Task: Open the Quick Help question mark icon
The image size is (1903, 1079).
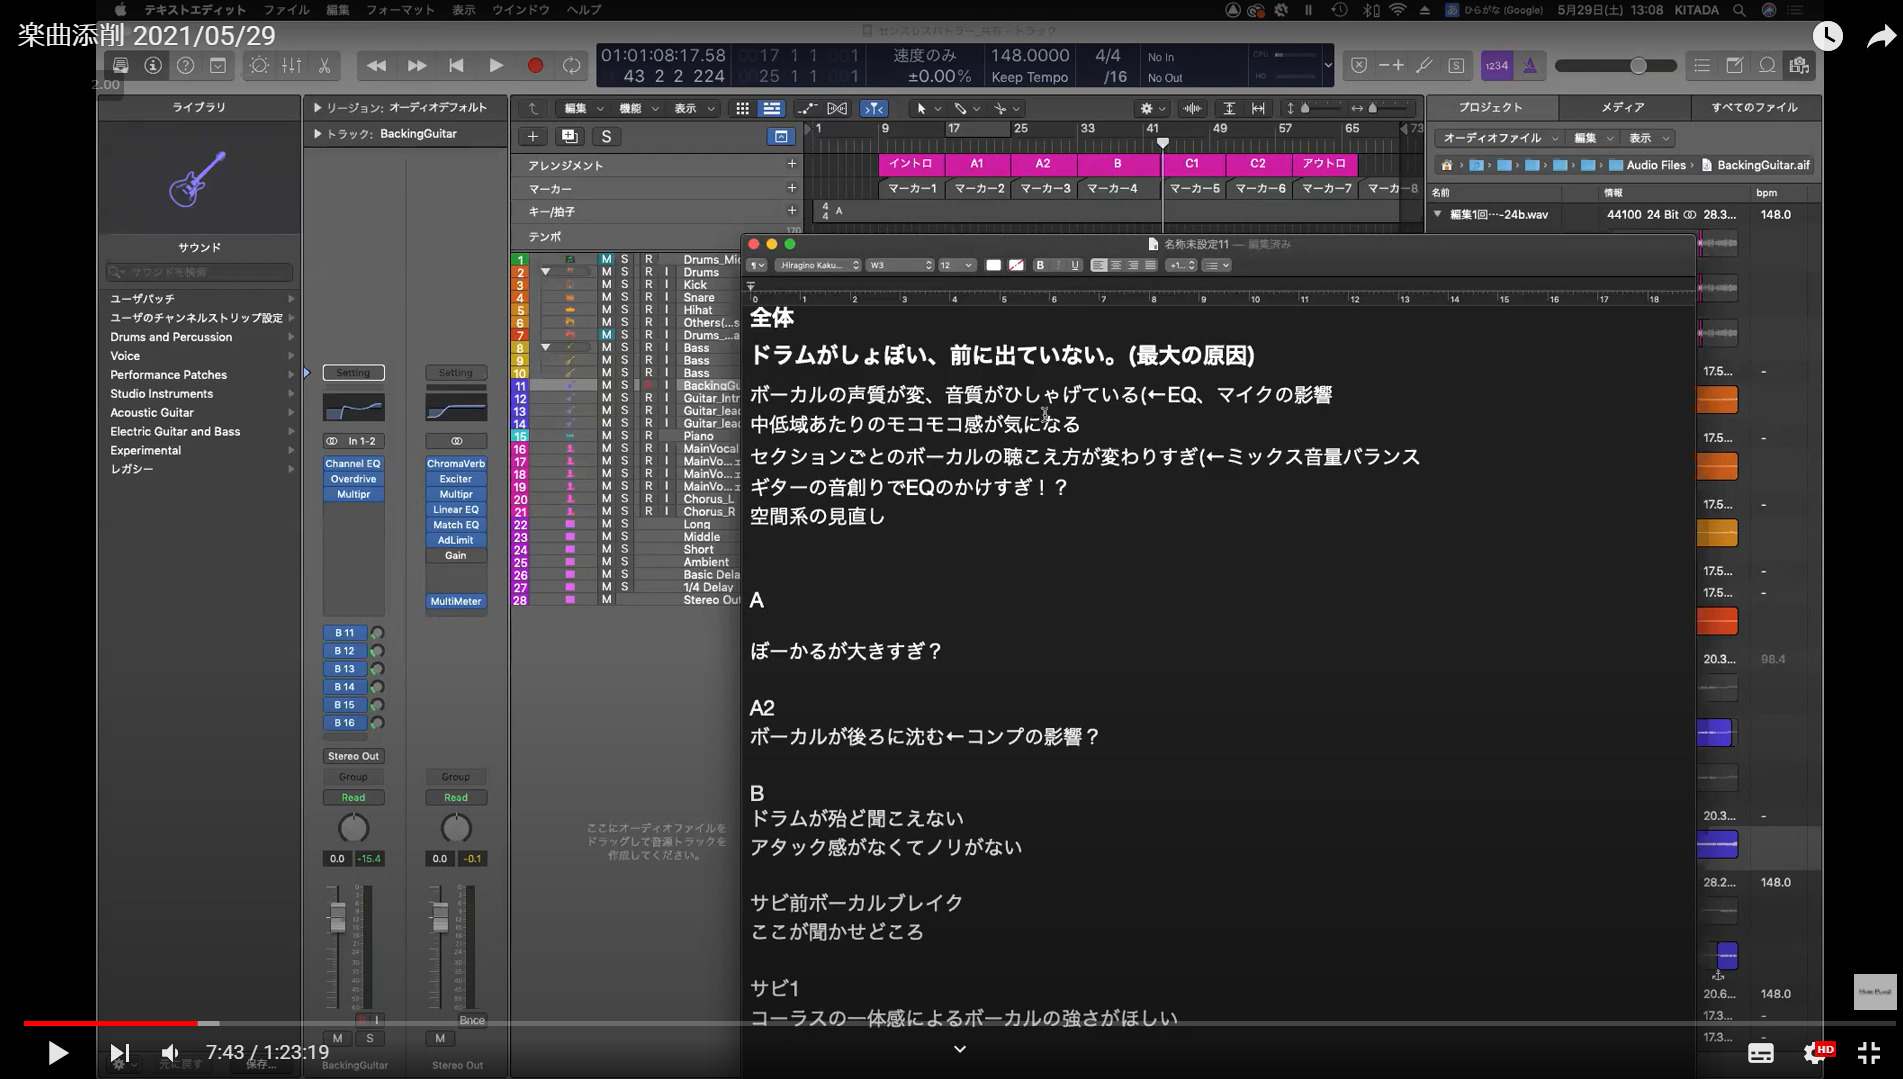Action: 185,65
